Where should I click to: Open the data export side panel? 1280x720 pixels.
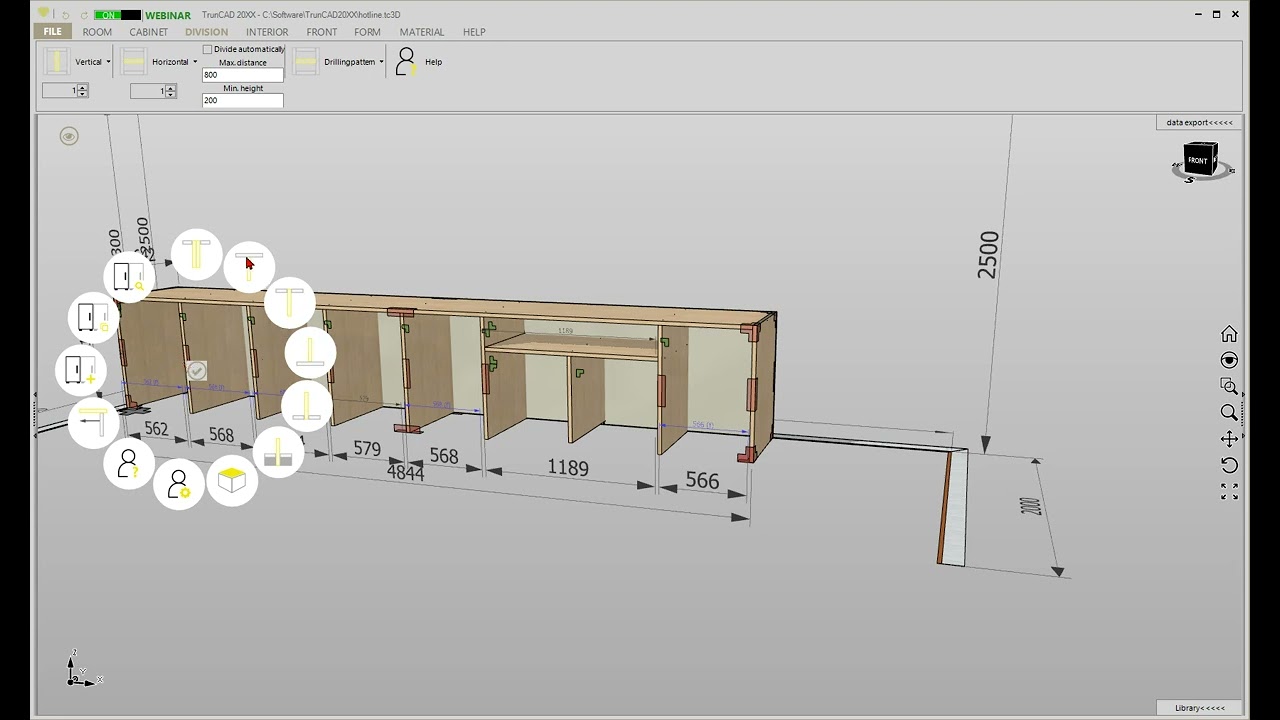pyautogui.click(x=1198, y=123)
